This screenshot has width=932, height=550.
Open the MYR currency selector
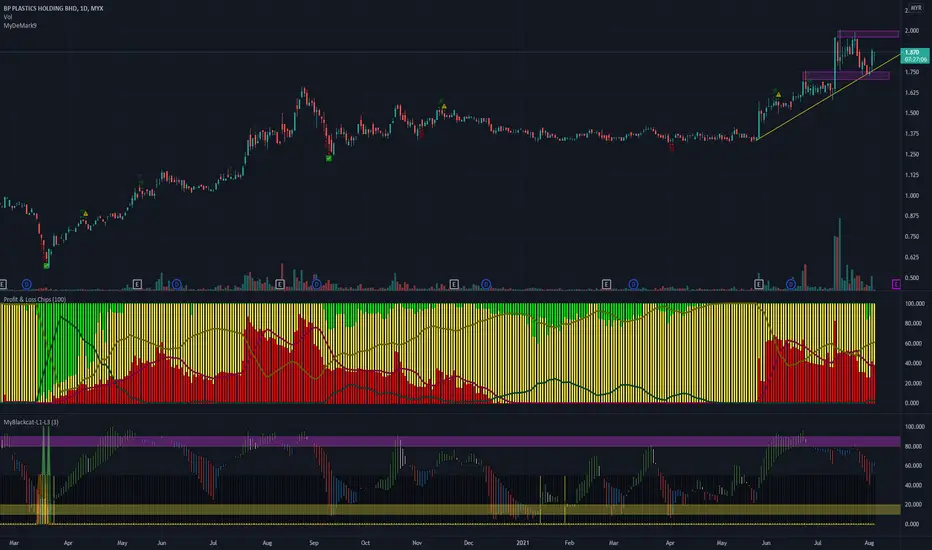click(916, 8)
